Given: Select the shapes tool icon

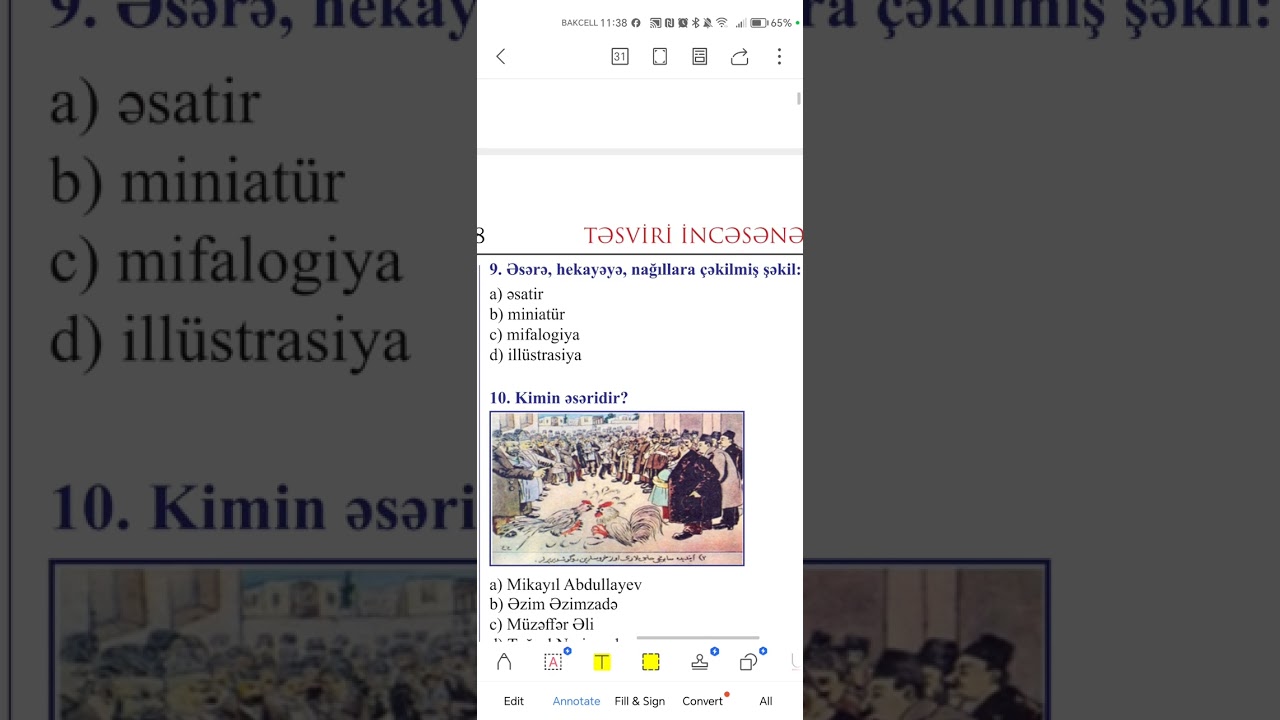Looking at the screenshot, I should tap(748, 662).
